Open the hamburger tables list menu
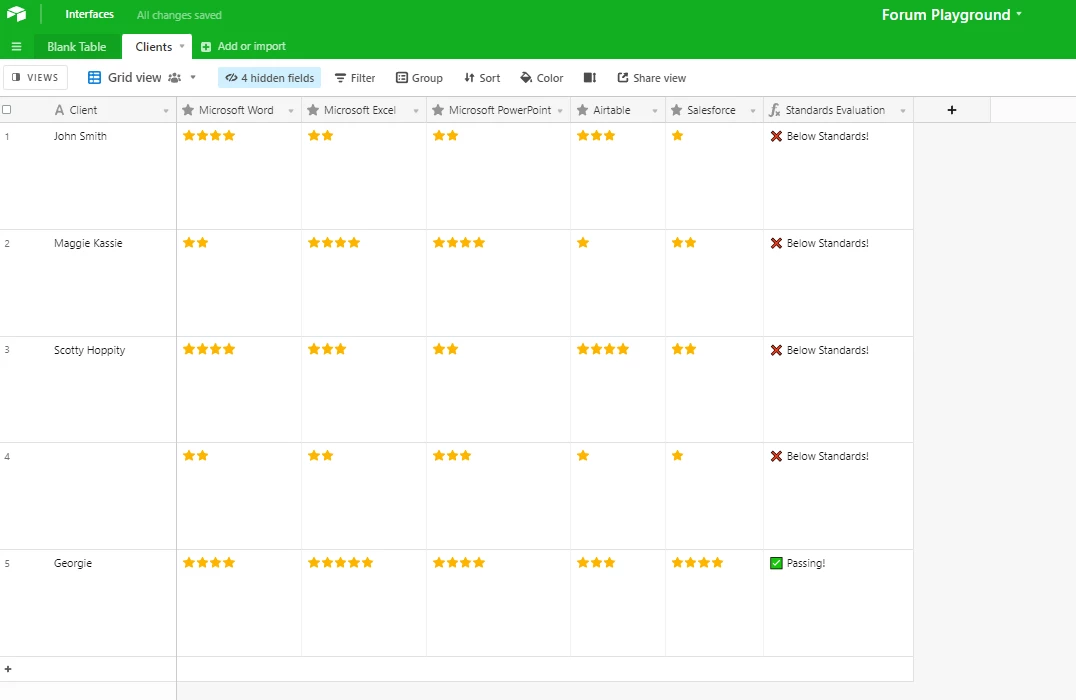This screenshot has width=1076, height=700. click(16, 47)
